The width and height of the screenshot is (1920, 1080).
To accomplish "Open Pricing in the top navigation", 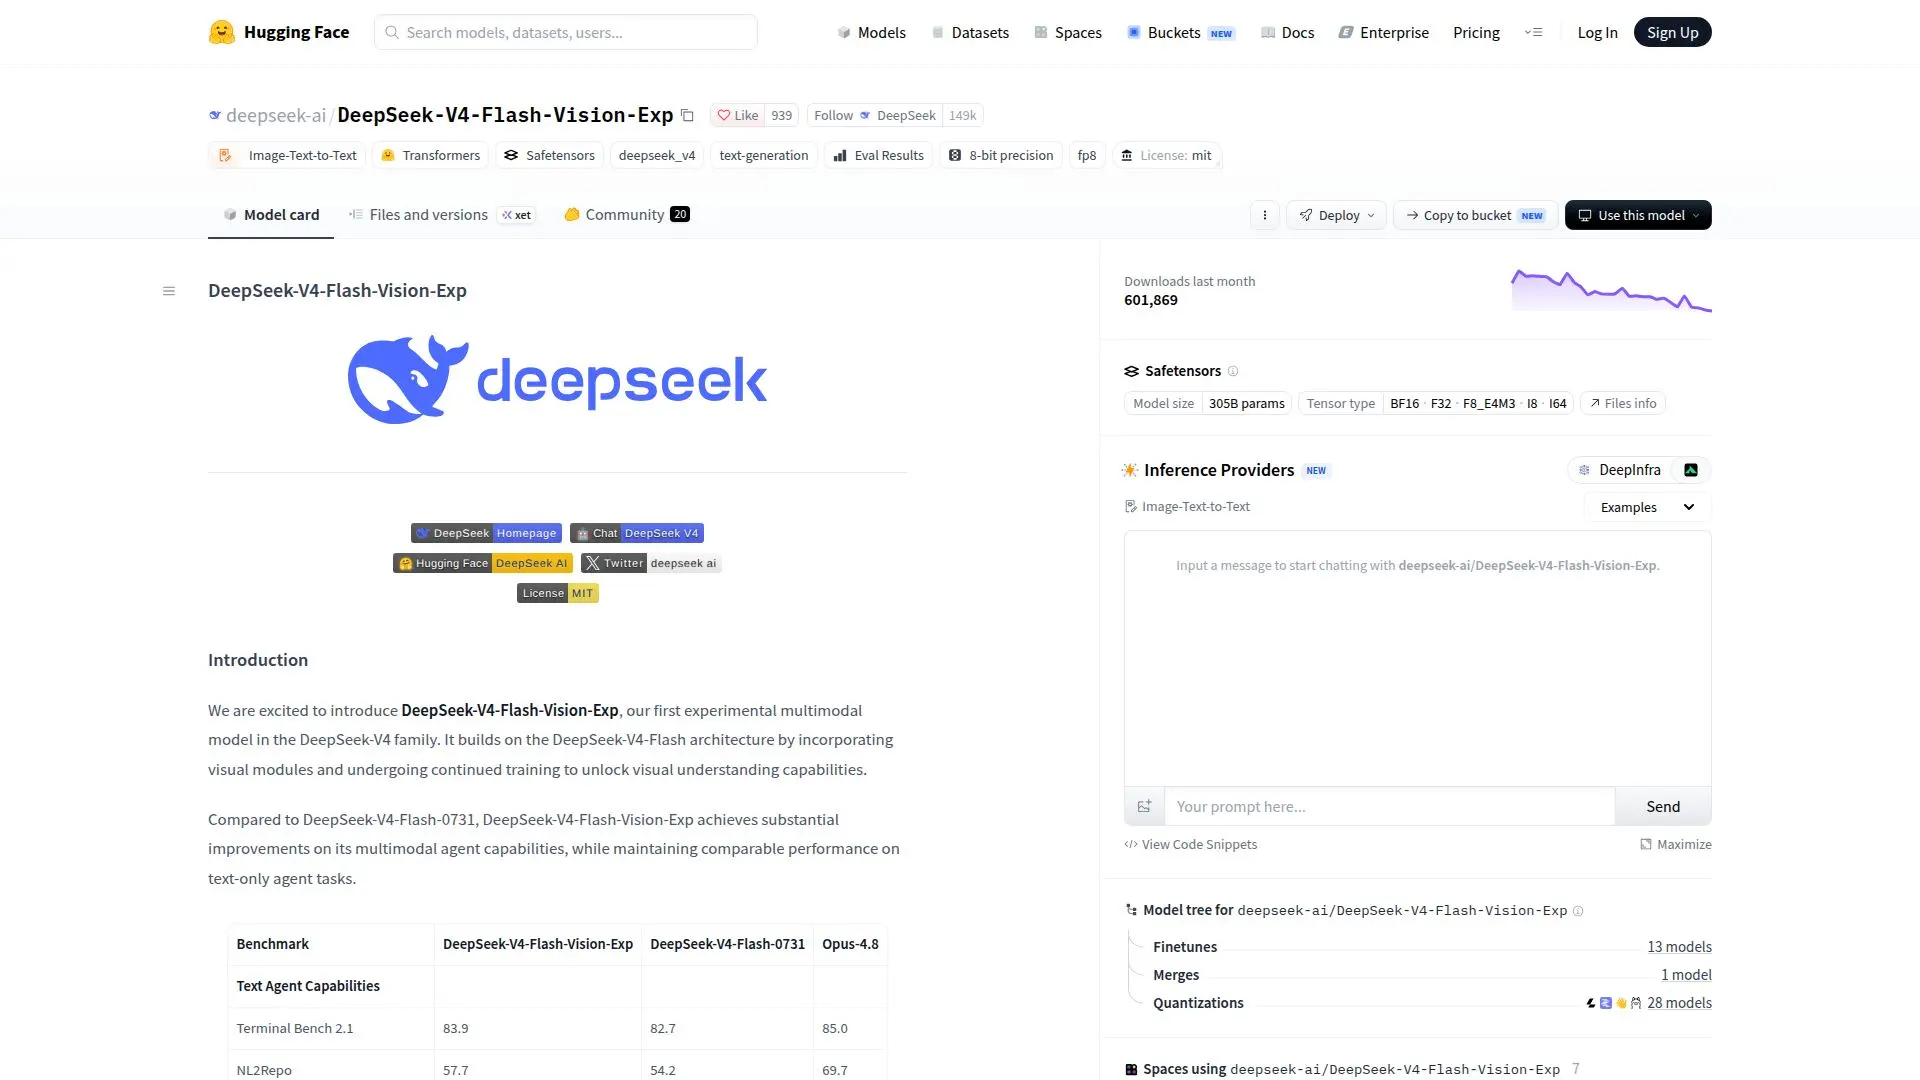I will tap(1476, 32).
